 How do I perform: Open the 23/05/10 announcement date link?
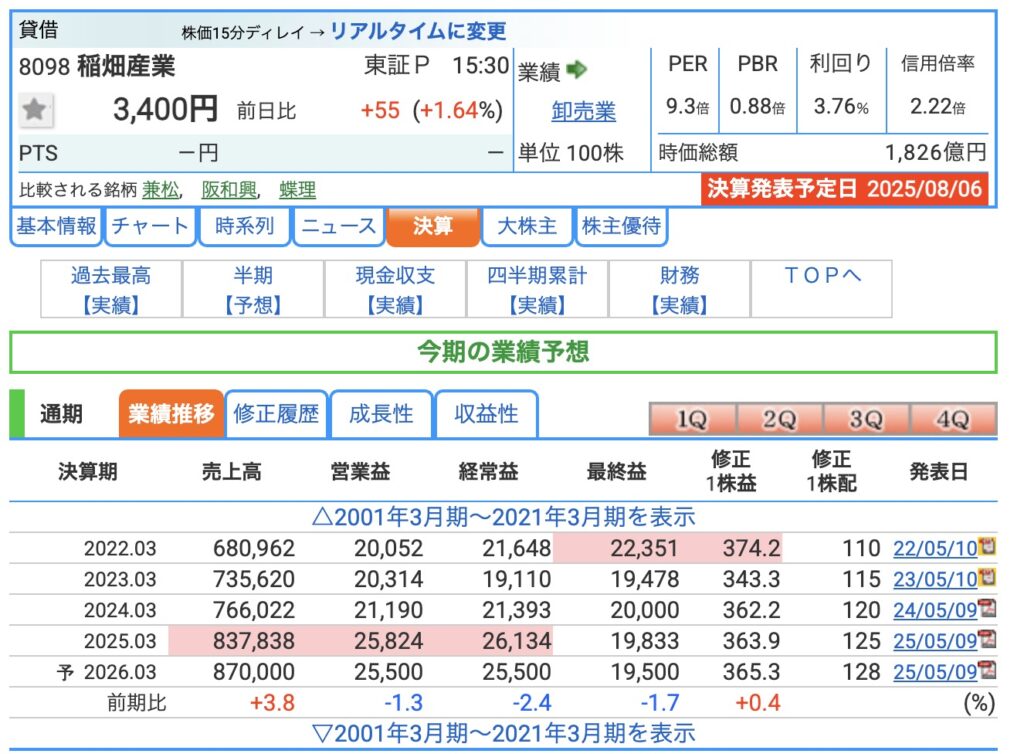click(935, 579)
